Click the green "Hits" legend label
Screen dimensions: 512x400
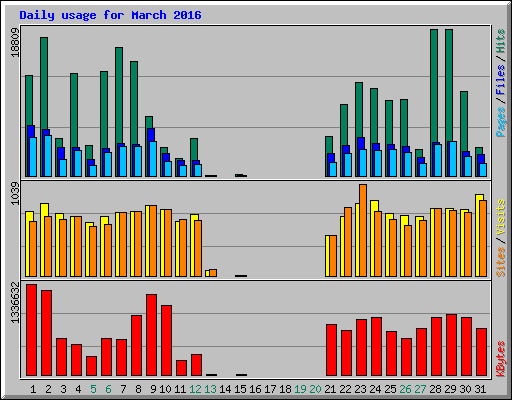click(x=501, y=42)
